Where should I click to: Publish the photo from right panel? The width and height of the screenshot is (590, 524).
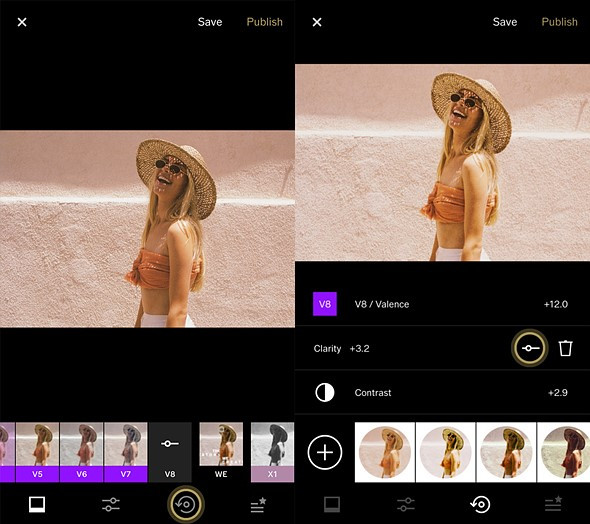pyautogui.click(x=560, y=22)
